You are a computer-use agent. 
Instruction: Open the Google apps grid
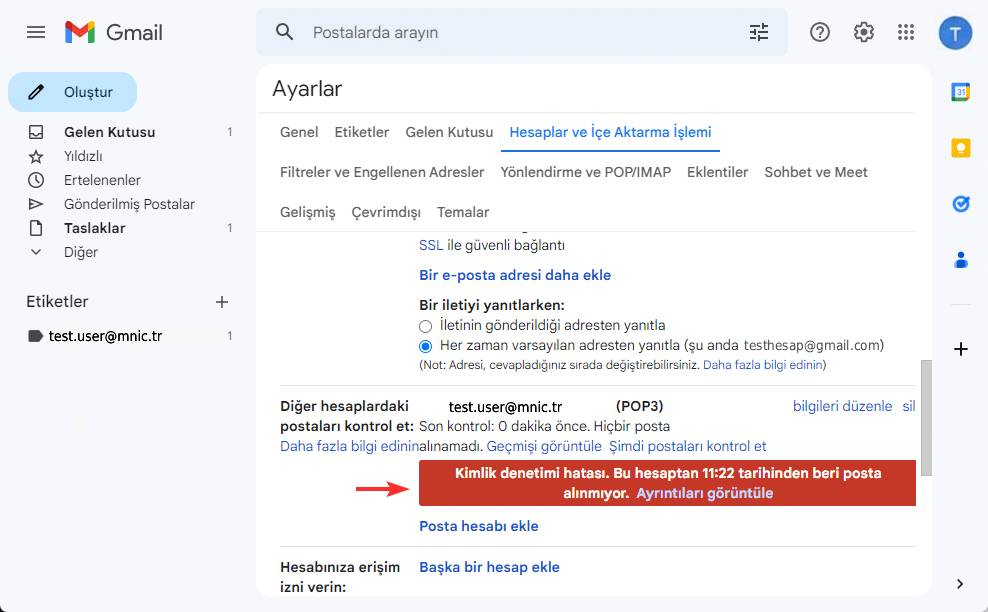906,32
